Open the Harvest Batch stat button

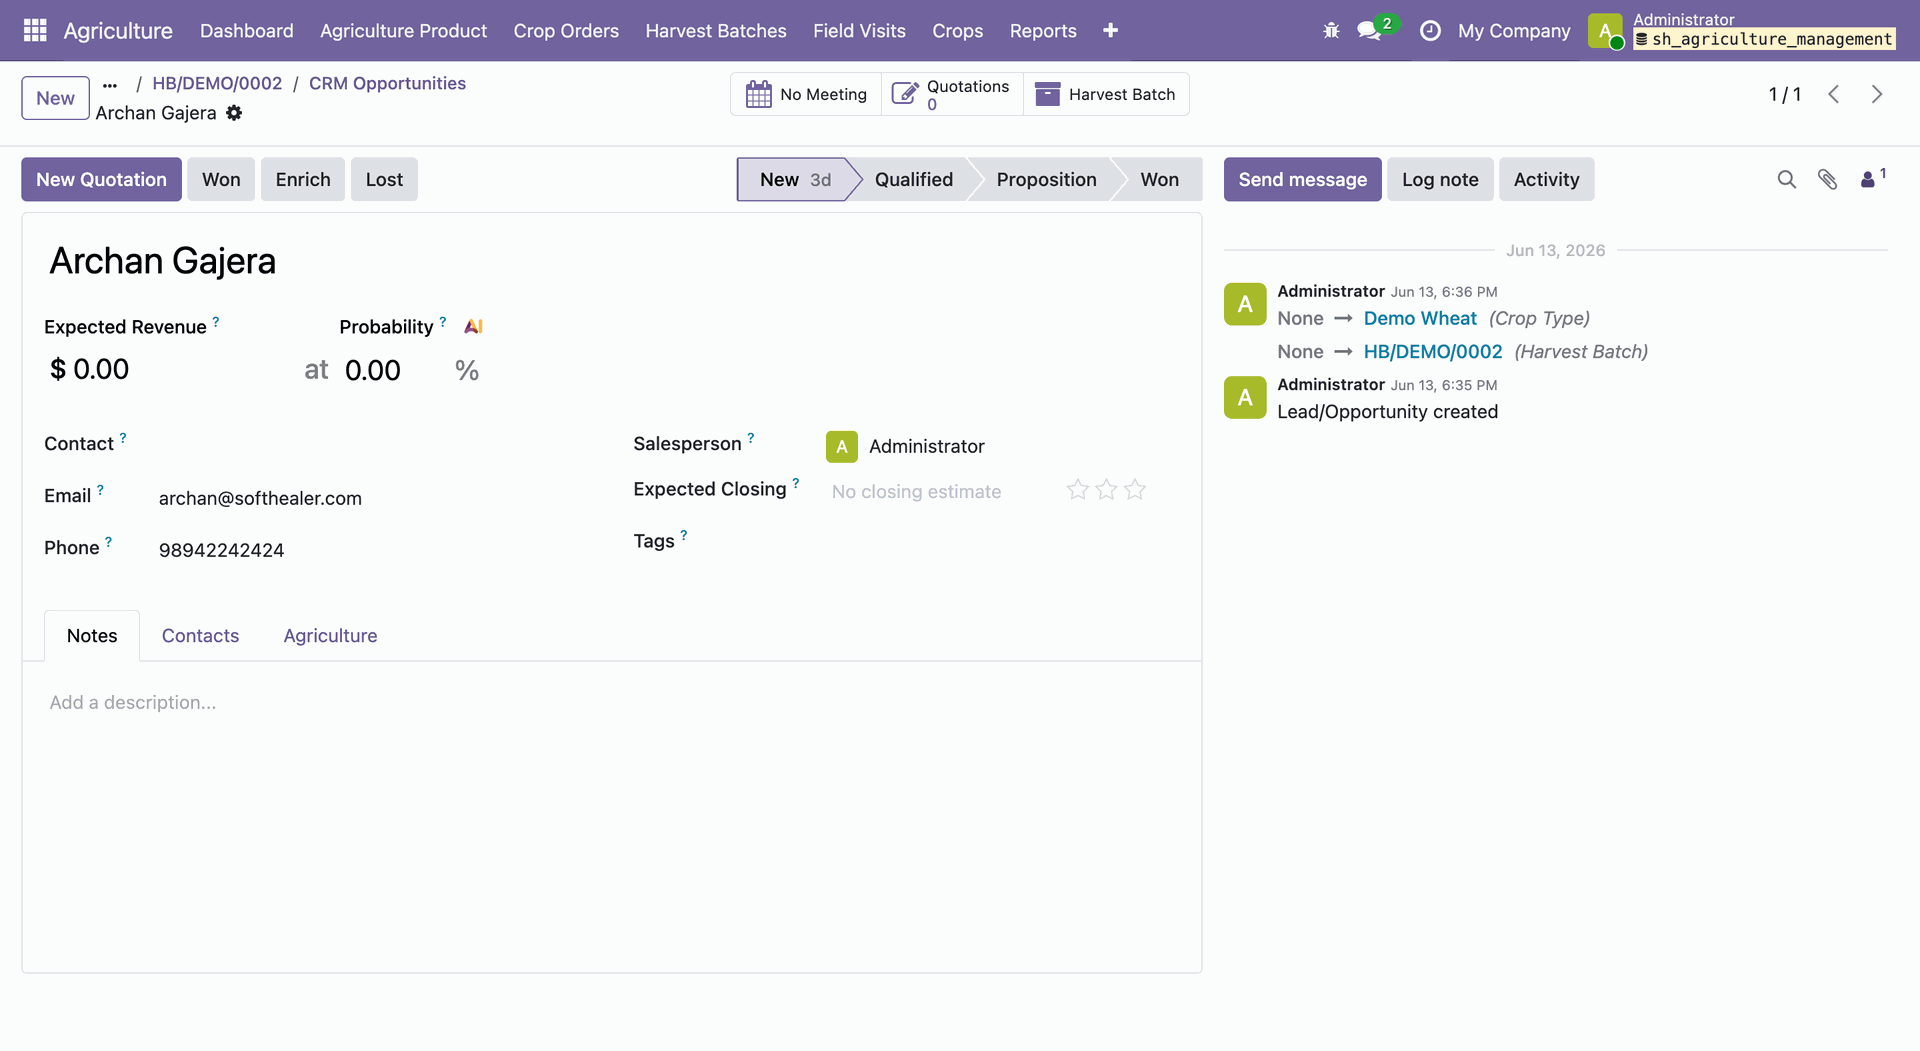click(x=1106, y=94)
